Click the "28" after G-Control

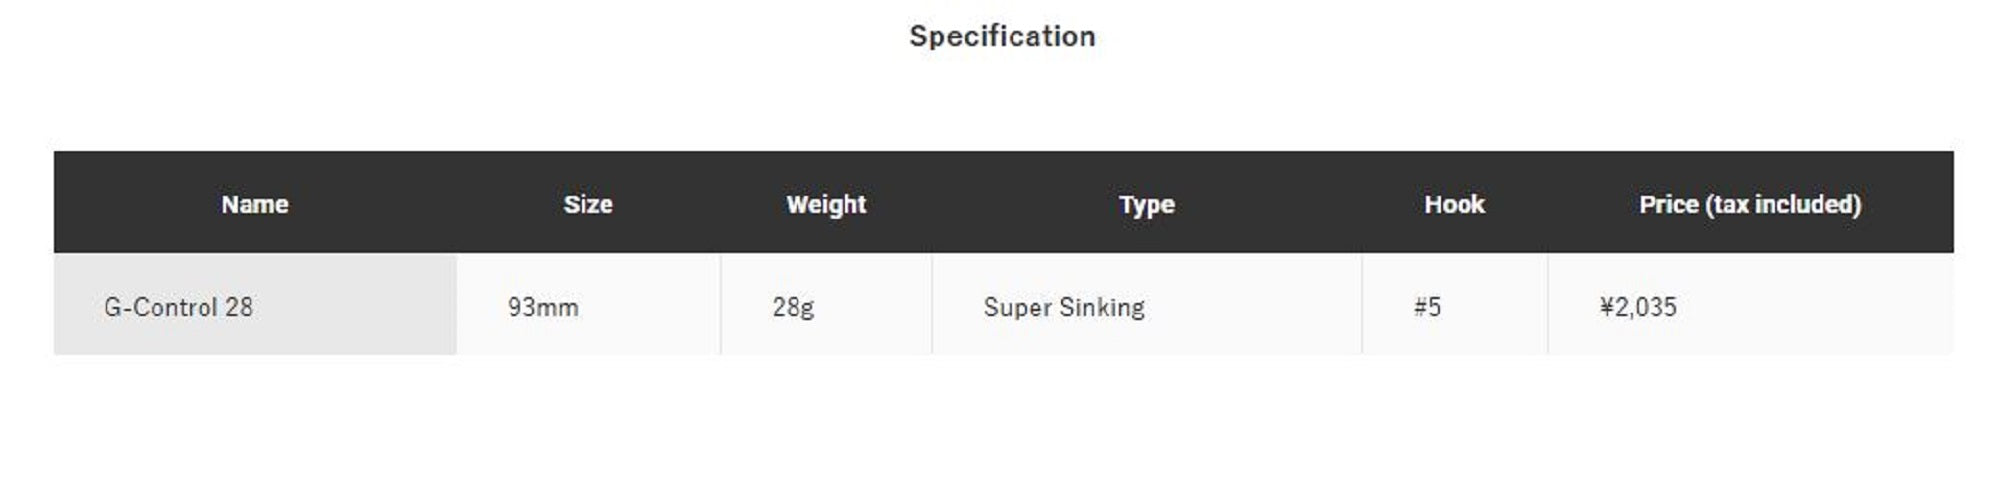[x=239, y=307]
